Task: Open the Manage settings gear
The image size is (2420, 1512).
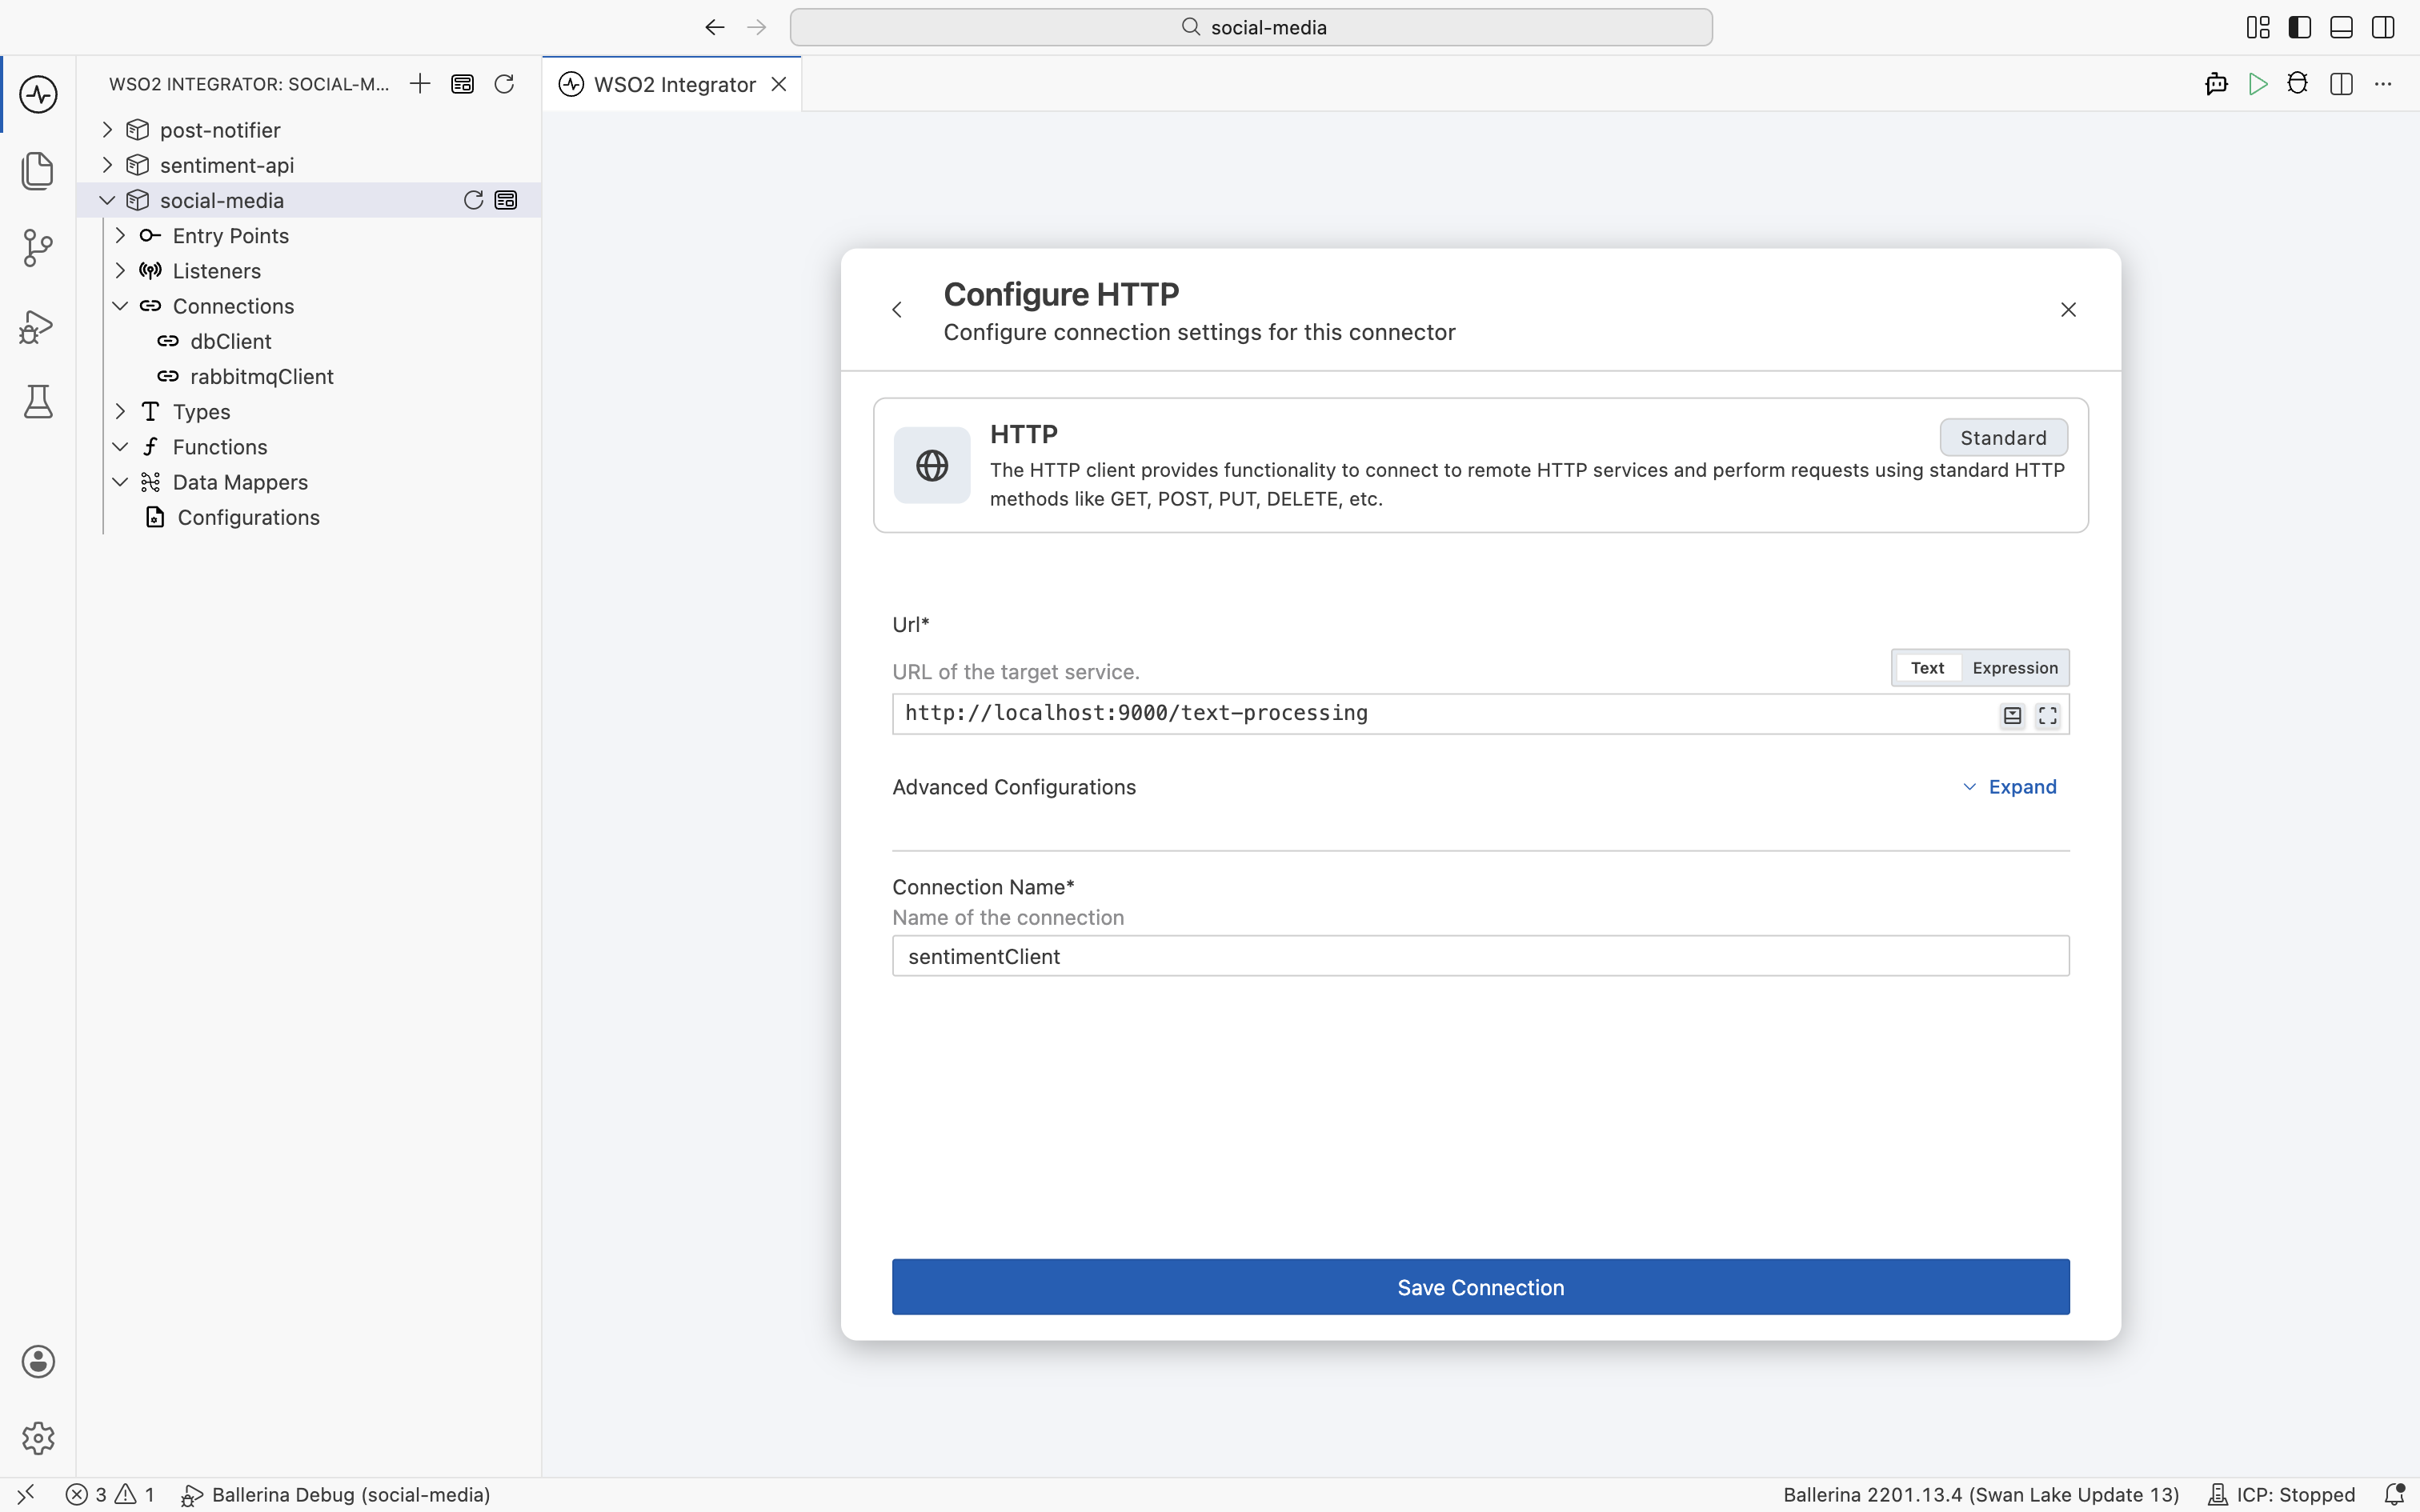Action: tap(38, 1438)
